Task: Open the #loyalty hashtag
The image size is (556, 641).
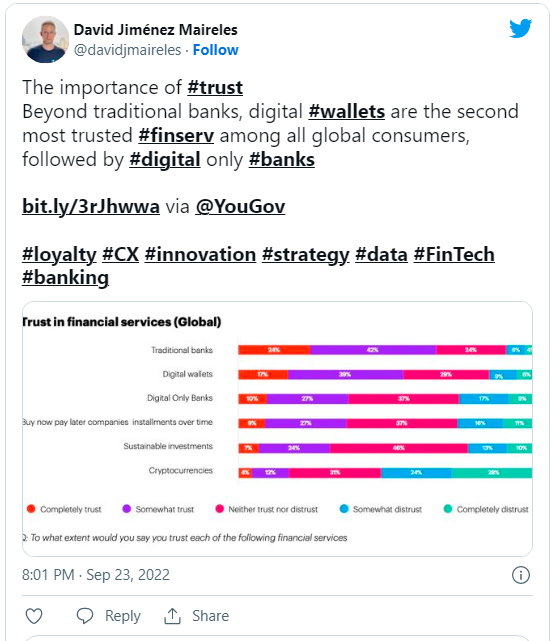Action: (59, 254)
